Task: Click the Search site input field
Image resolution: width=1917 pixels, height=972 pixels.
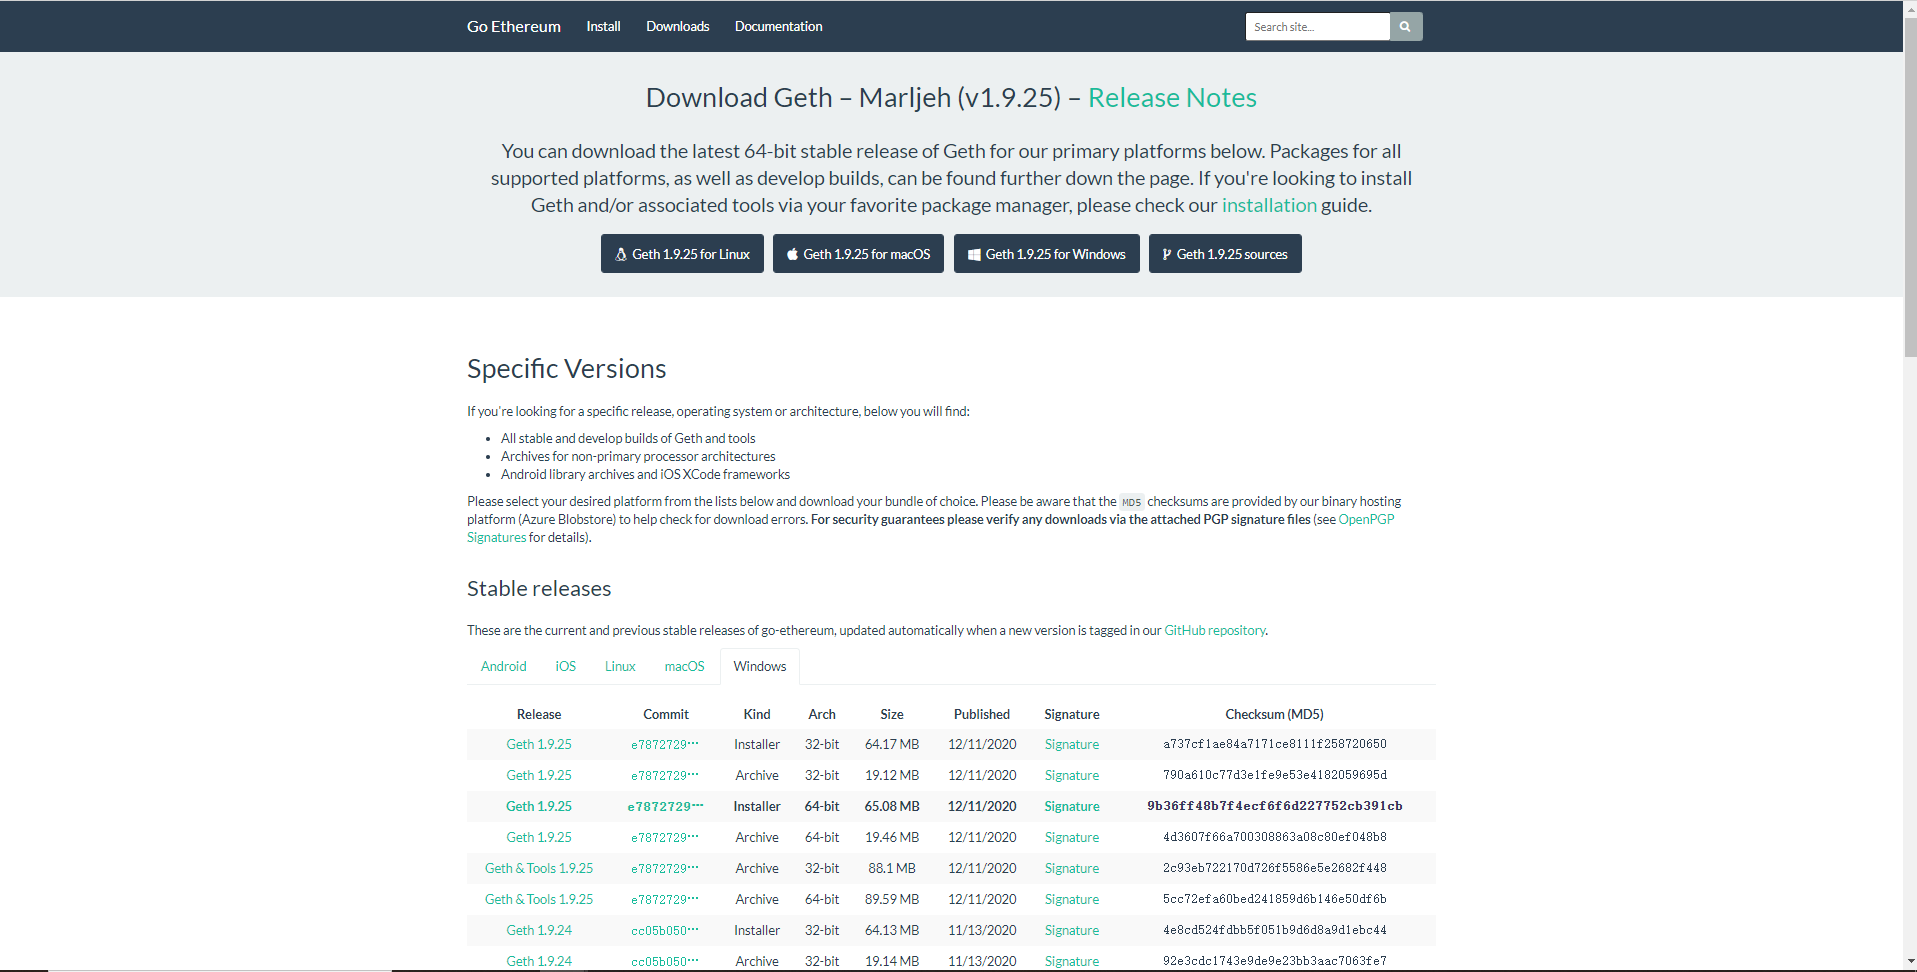Action: tap(1317, 27)
